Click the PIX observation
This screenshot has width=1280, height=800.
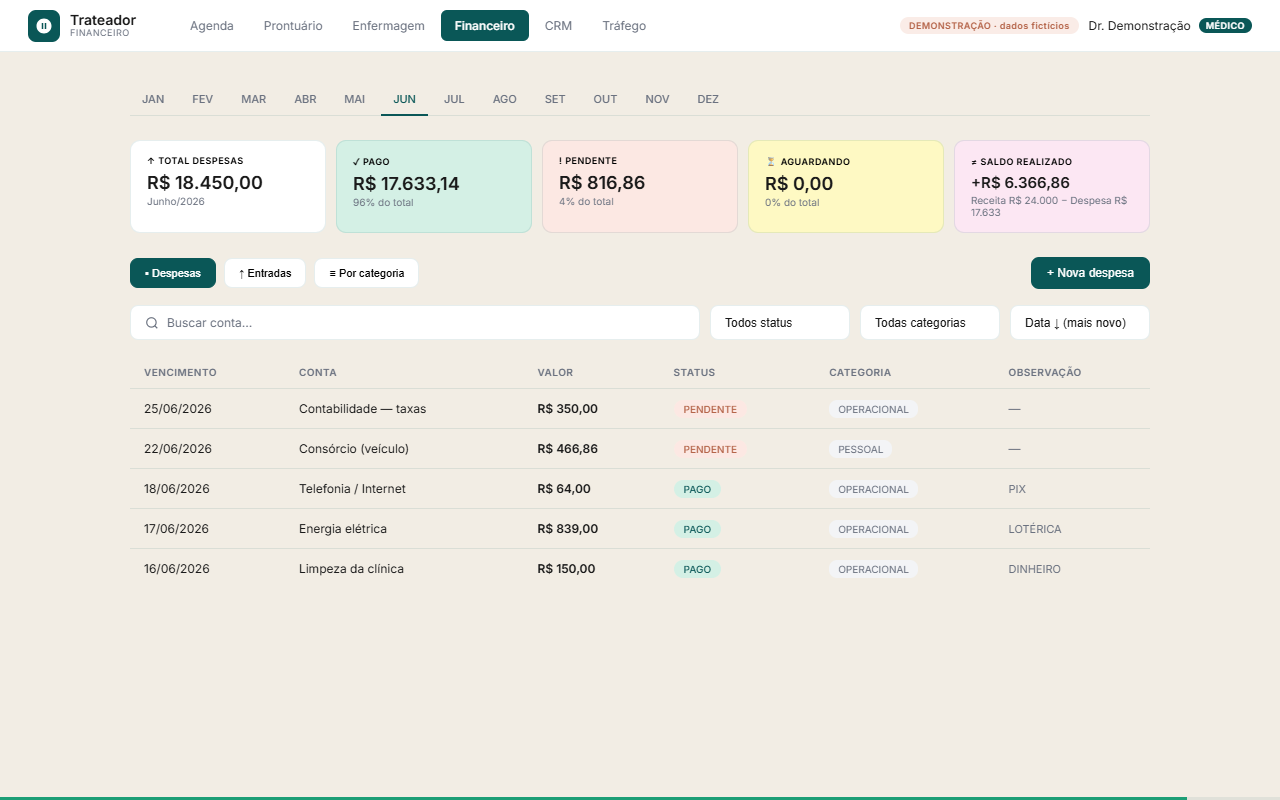[1017, 489]
